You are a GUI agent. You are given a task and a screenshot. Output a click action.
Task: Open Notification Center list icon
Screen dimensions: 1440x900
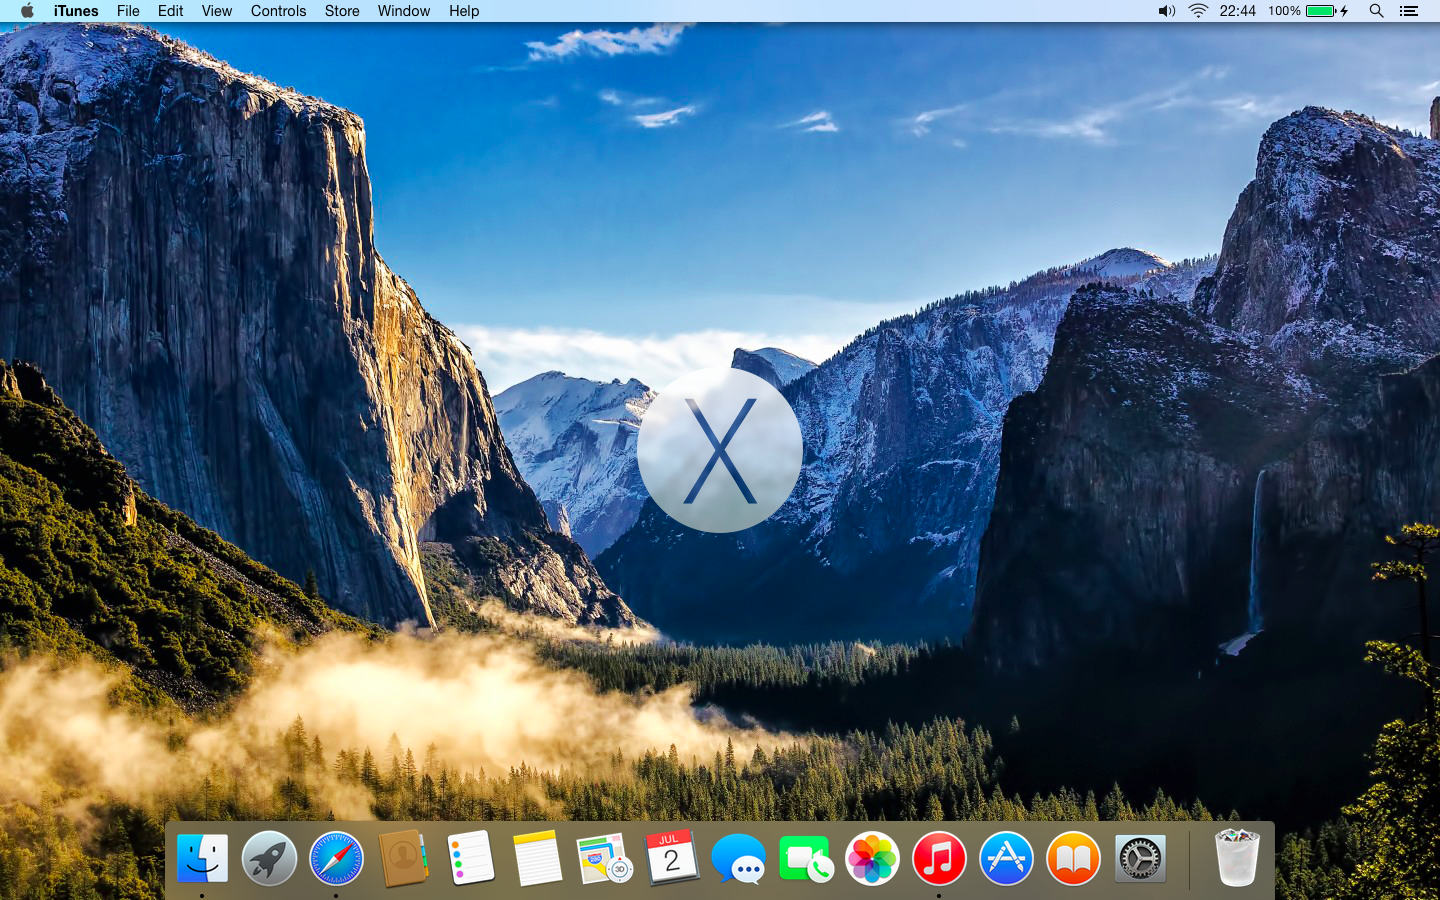click(x=1409, y=11)
